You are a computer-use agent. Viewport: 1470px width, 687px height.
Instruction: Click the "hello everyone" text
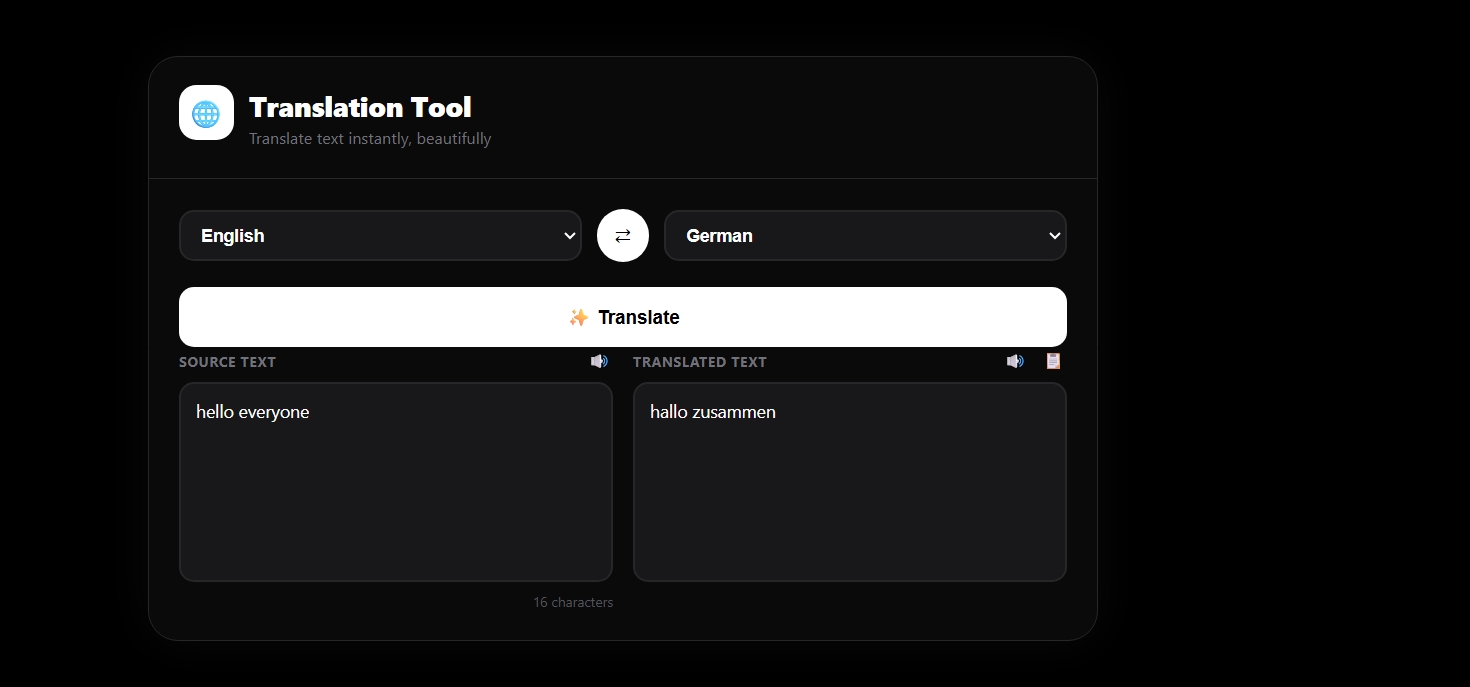click(253, 412)
